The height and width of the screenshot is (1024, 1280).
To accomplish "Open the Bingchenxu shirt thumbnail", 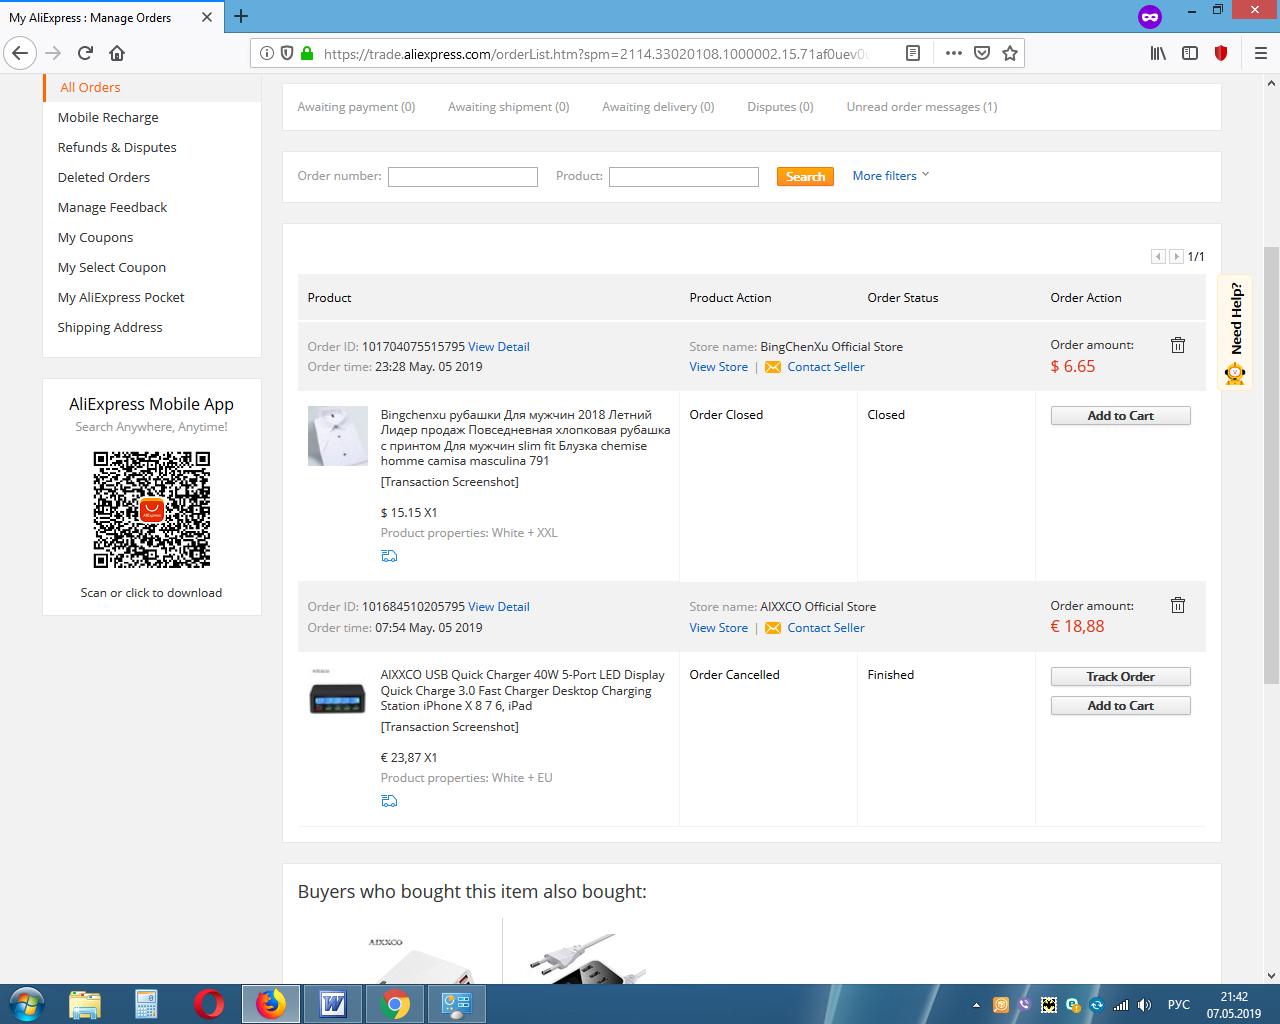I will (338, 436).
